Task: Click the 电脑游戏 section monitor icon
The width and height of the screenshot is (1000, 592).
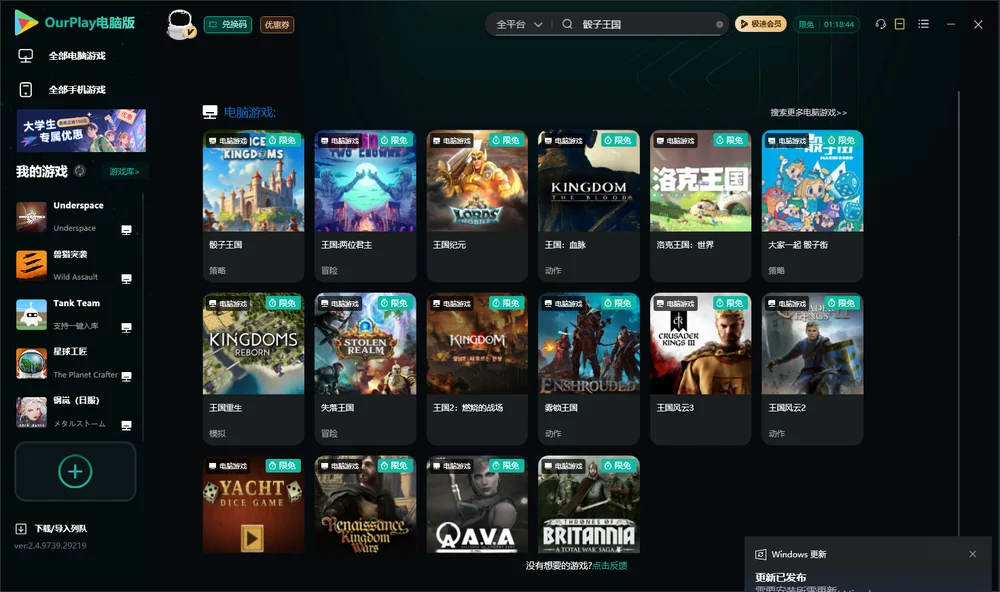Action: tap(210, 112)
